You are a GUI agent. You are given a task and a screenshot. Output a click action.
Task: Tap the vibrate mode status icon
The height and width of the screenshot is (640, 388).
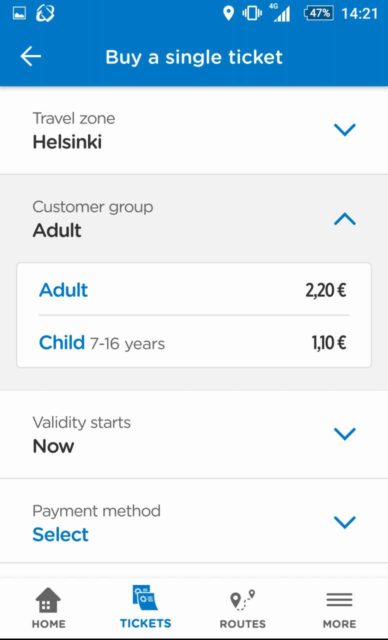(252, 14)
